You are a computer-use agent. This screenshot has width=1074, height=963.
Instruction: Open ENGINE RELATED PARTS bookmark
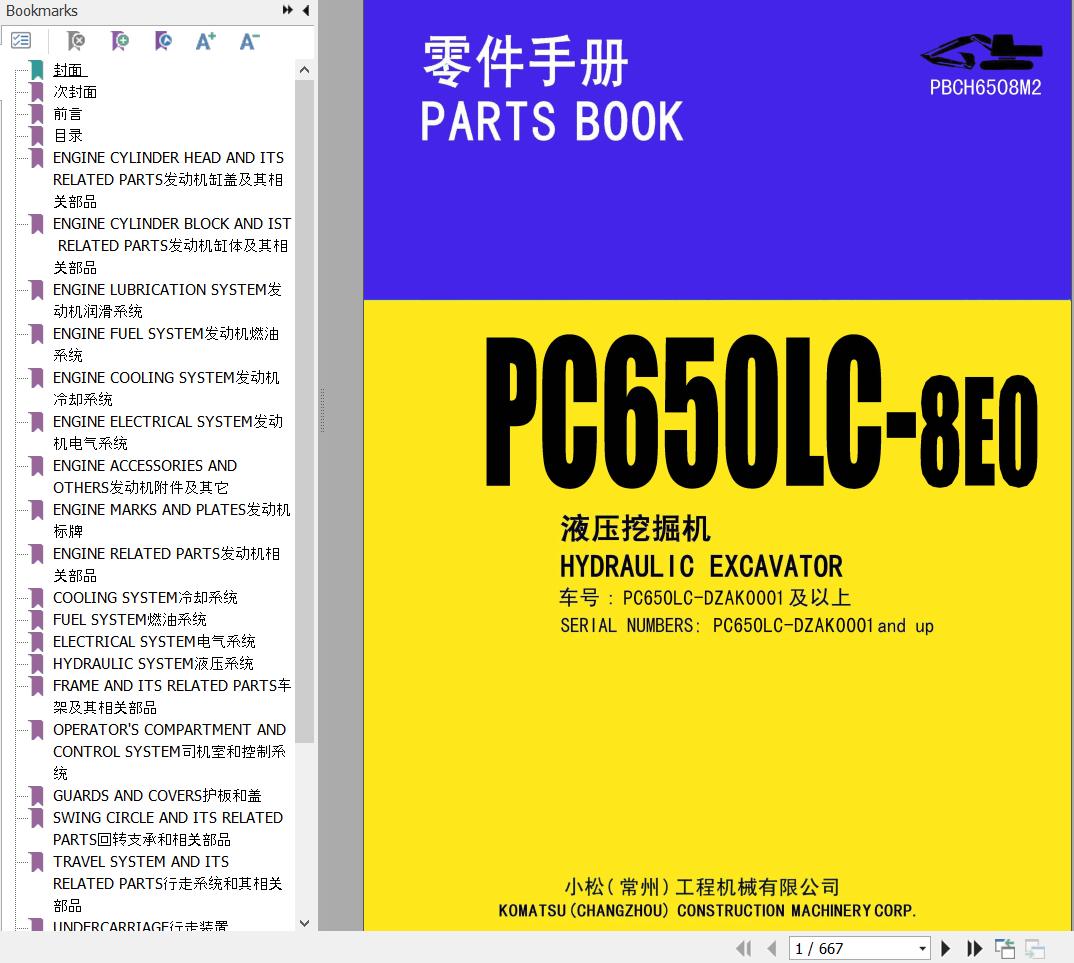166,564
